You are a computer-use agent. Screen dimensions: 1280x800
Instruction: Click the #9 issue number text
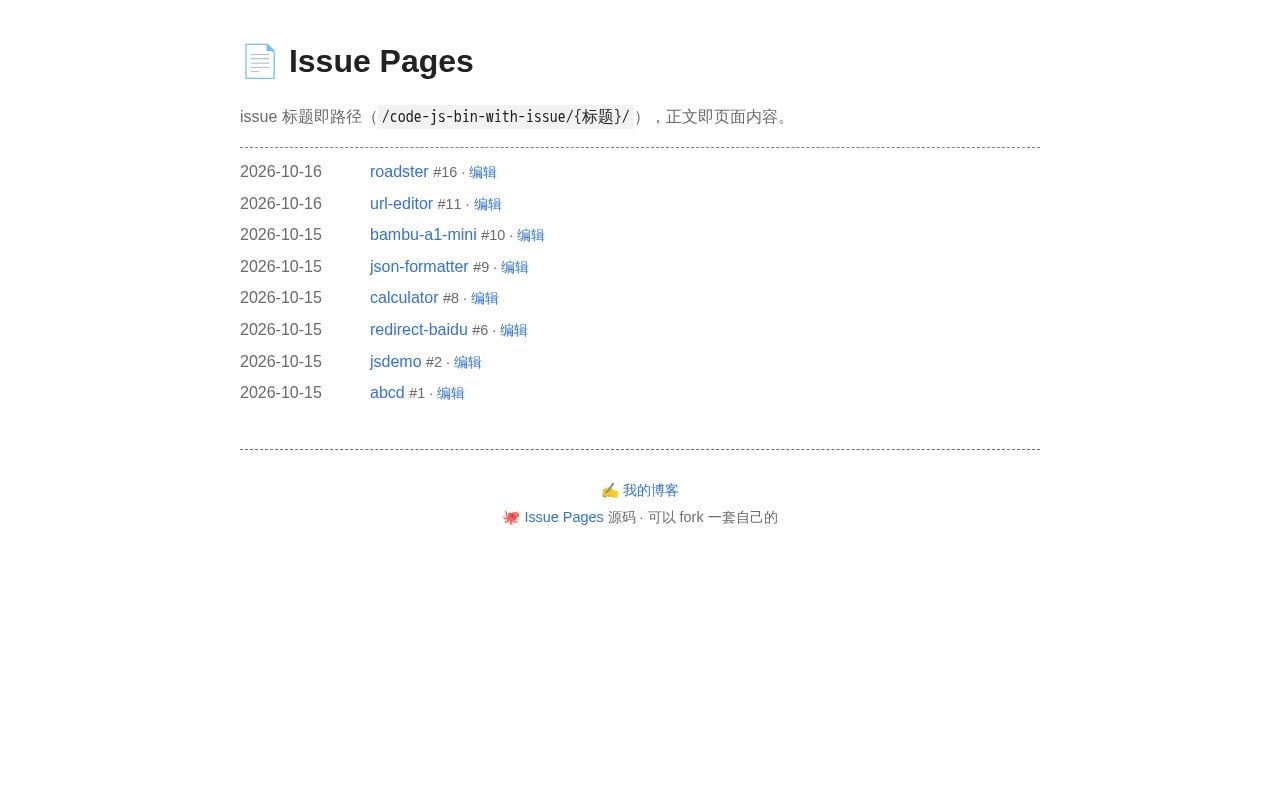481,267
